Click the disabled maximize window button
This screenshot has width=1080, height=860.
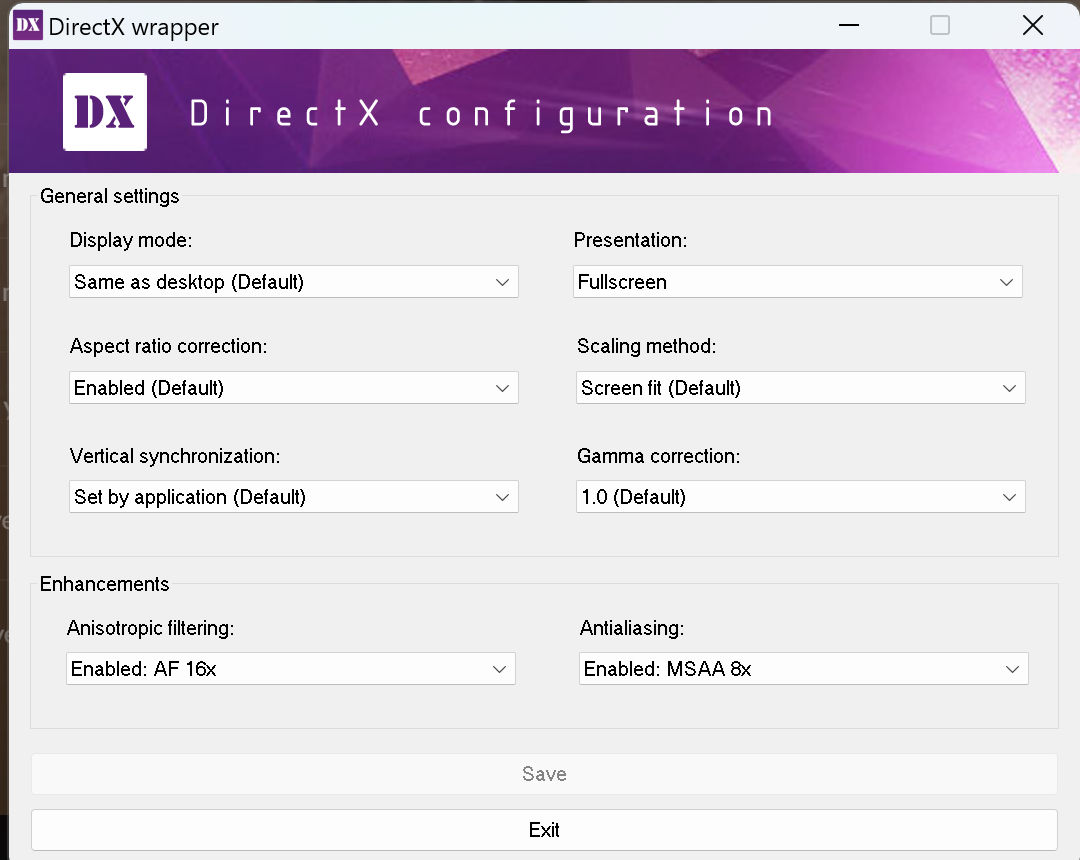tap(939, 25)
